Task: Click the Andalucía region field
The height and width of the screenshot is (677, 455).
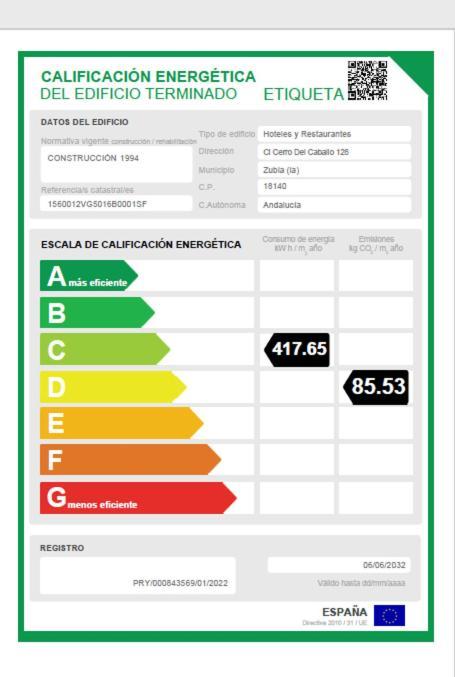Action: click(x=334, y=205)
